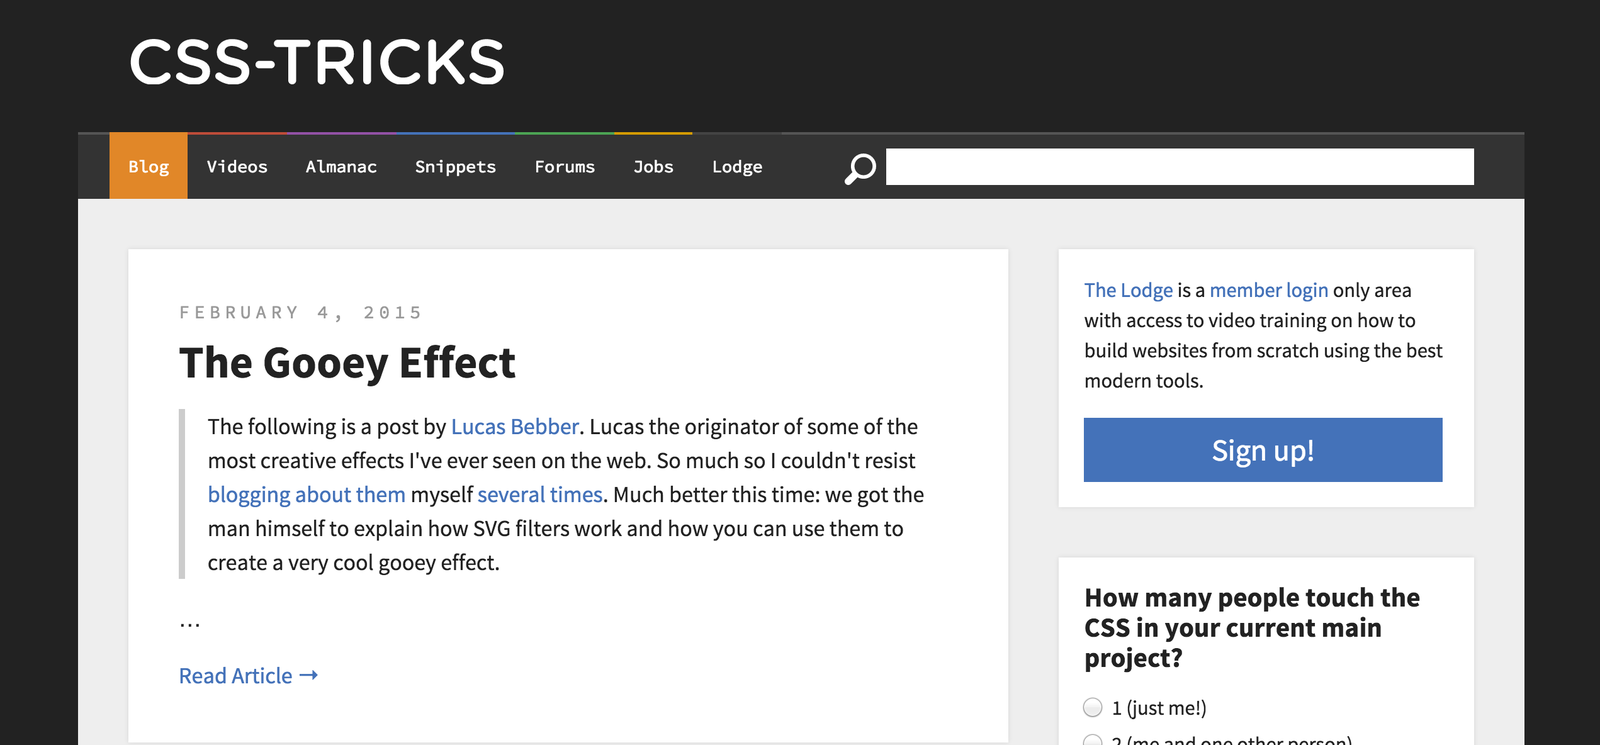Click the poll question heading text
The width and height of the screenshot is (1600, 745).
point(1252,628)
